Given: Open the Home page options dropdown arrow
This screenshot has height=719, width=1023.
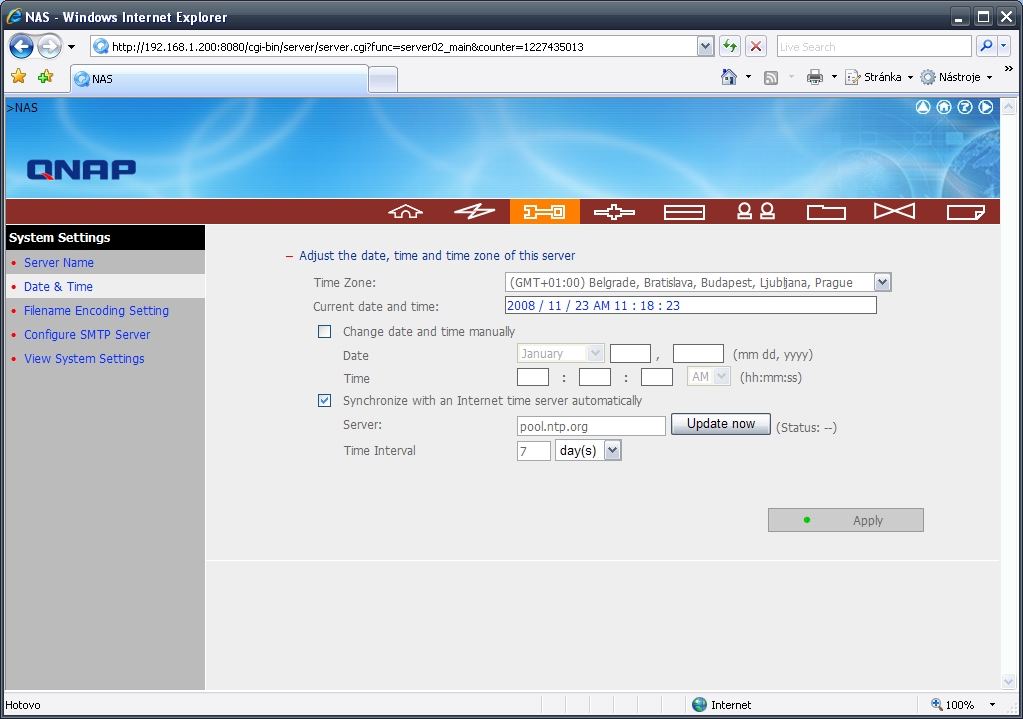Looking at the screenshot, I should tap(748, 77).
